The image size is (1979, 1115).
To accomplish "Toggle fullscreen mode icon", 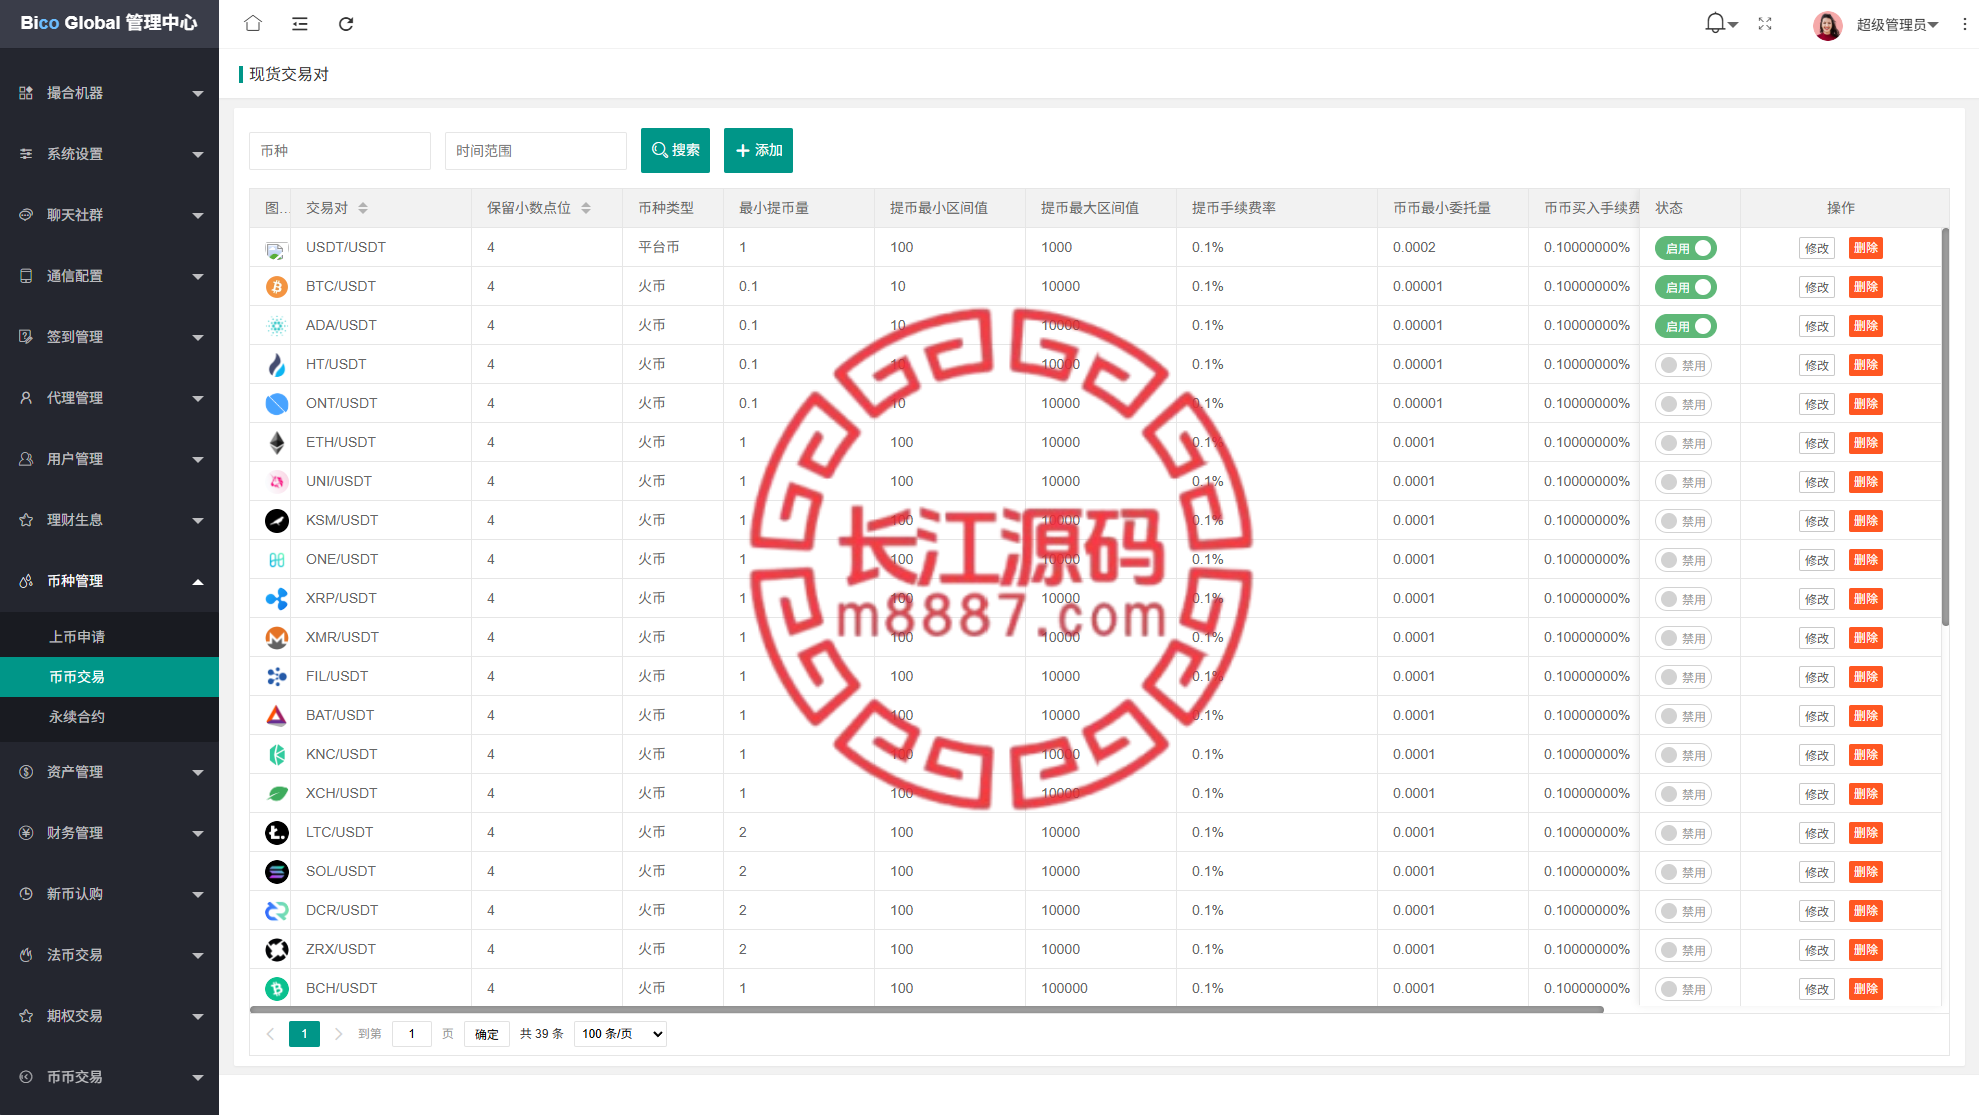I will 1765,24.
